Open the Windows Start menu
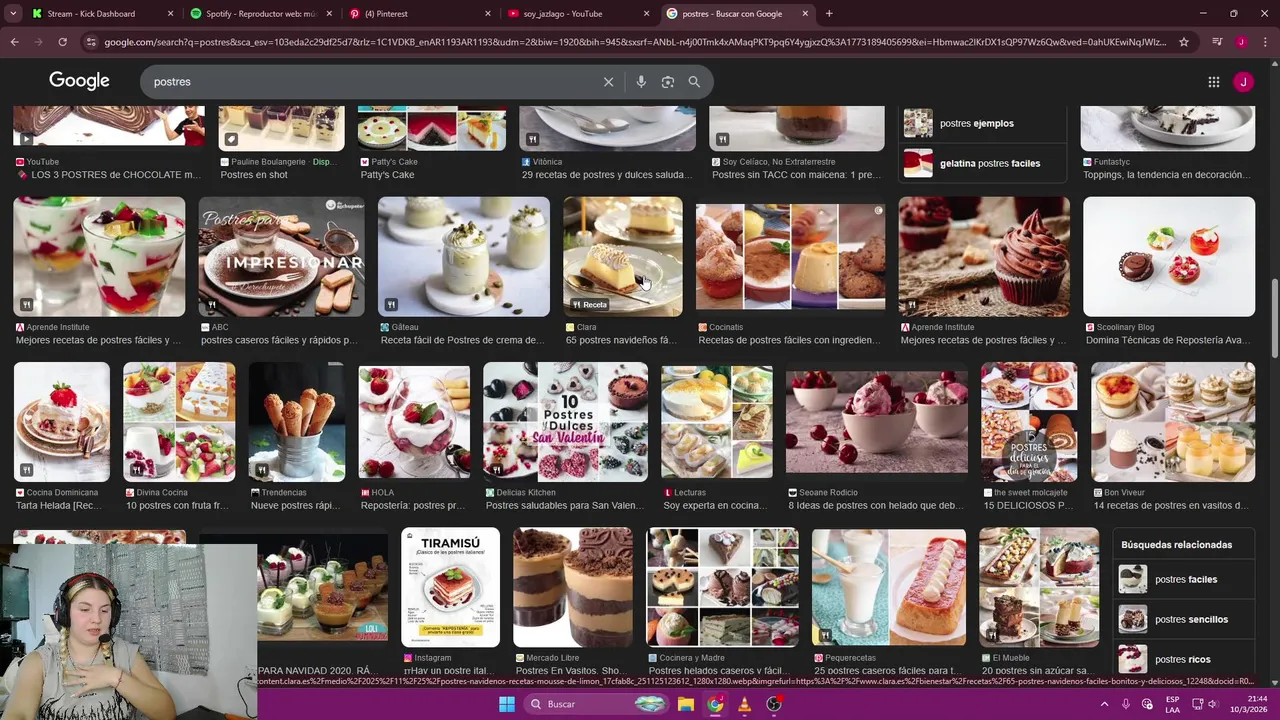This screenshot has width=1280, height=720. [x=507, y=704]
